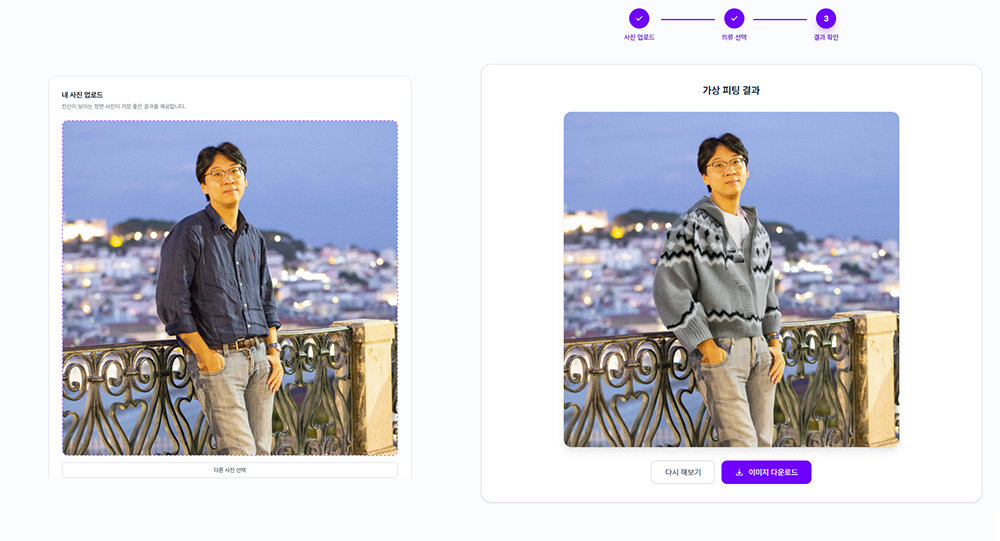Click the step 2 checkmark circle
The image size is (1000, 541).
click(x=734, y=18)
